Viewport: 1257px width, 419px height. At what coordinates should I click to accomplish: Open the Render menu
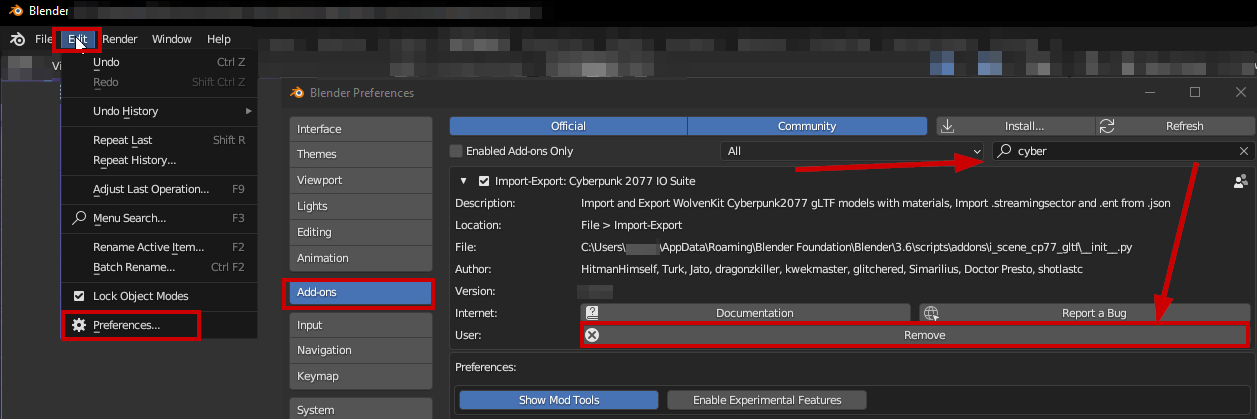120,39
